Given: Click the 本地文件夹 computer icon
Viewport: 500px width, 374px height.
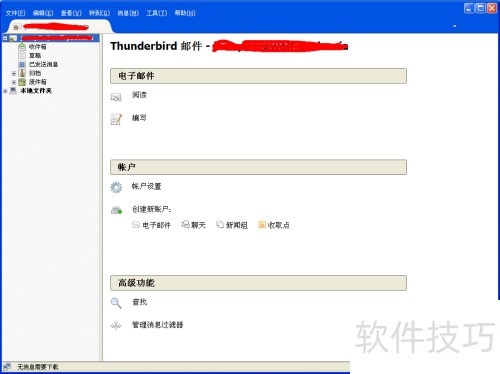Looking at the screenshot, I should point(13,91).
